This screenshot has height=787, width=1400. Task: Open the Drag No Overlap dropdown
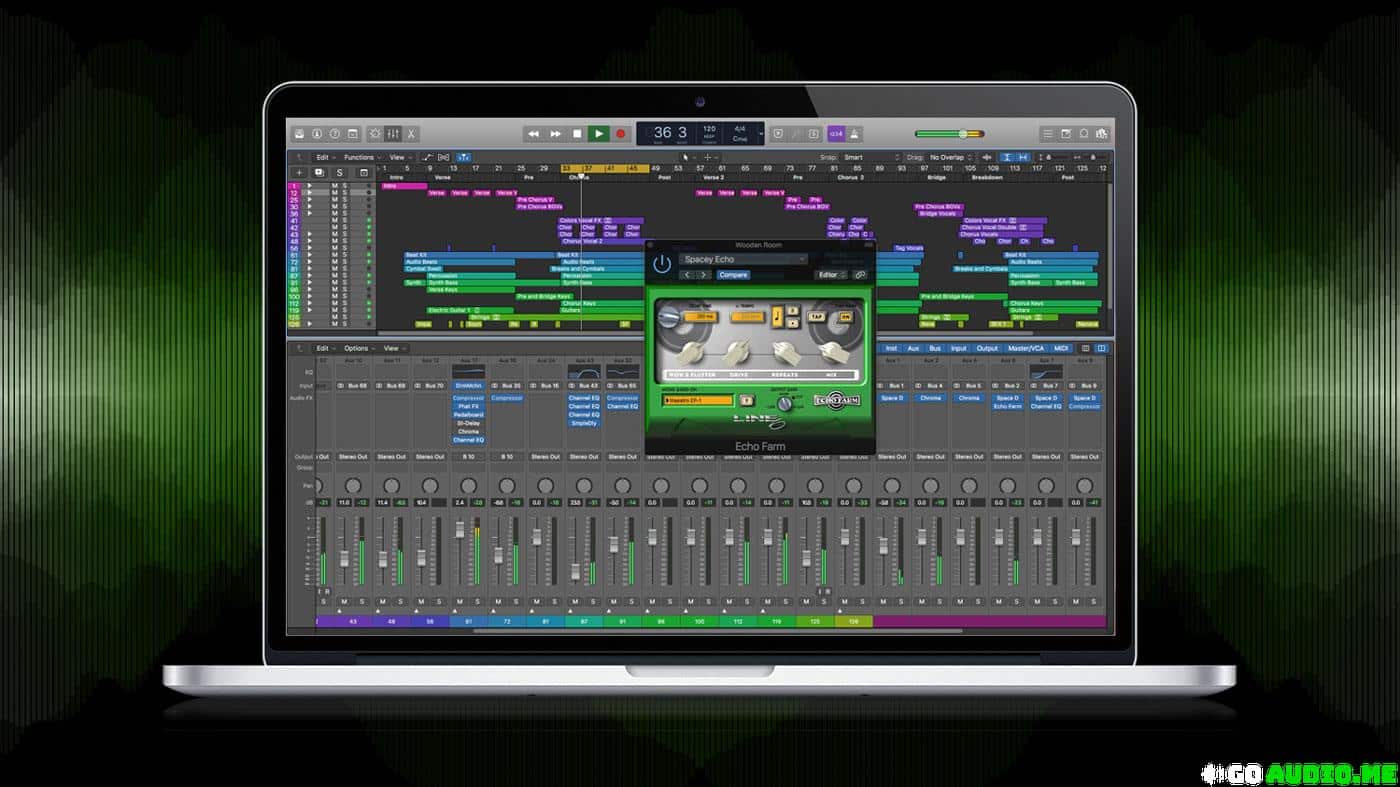pos(949,157)
